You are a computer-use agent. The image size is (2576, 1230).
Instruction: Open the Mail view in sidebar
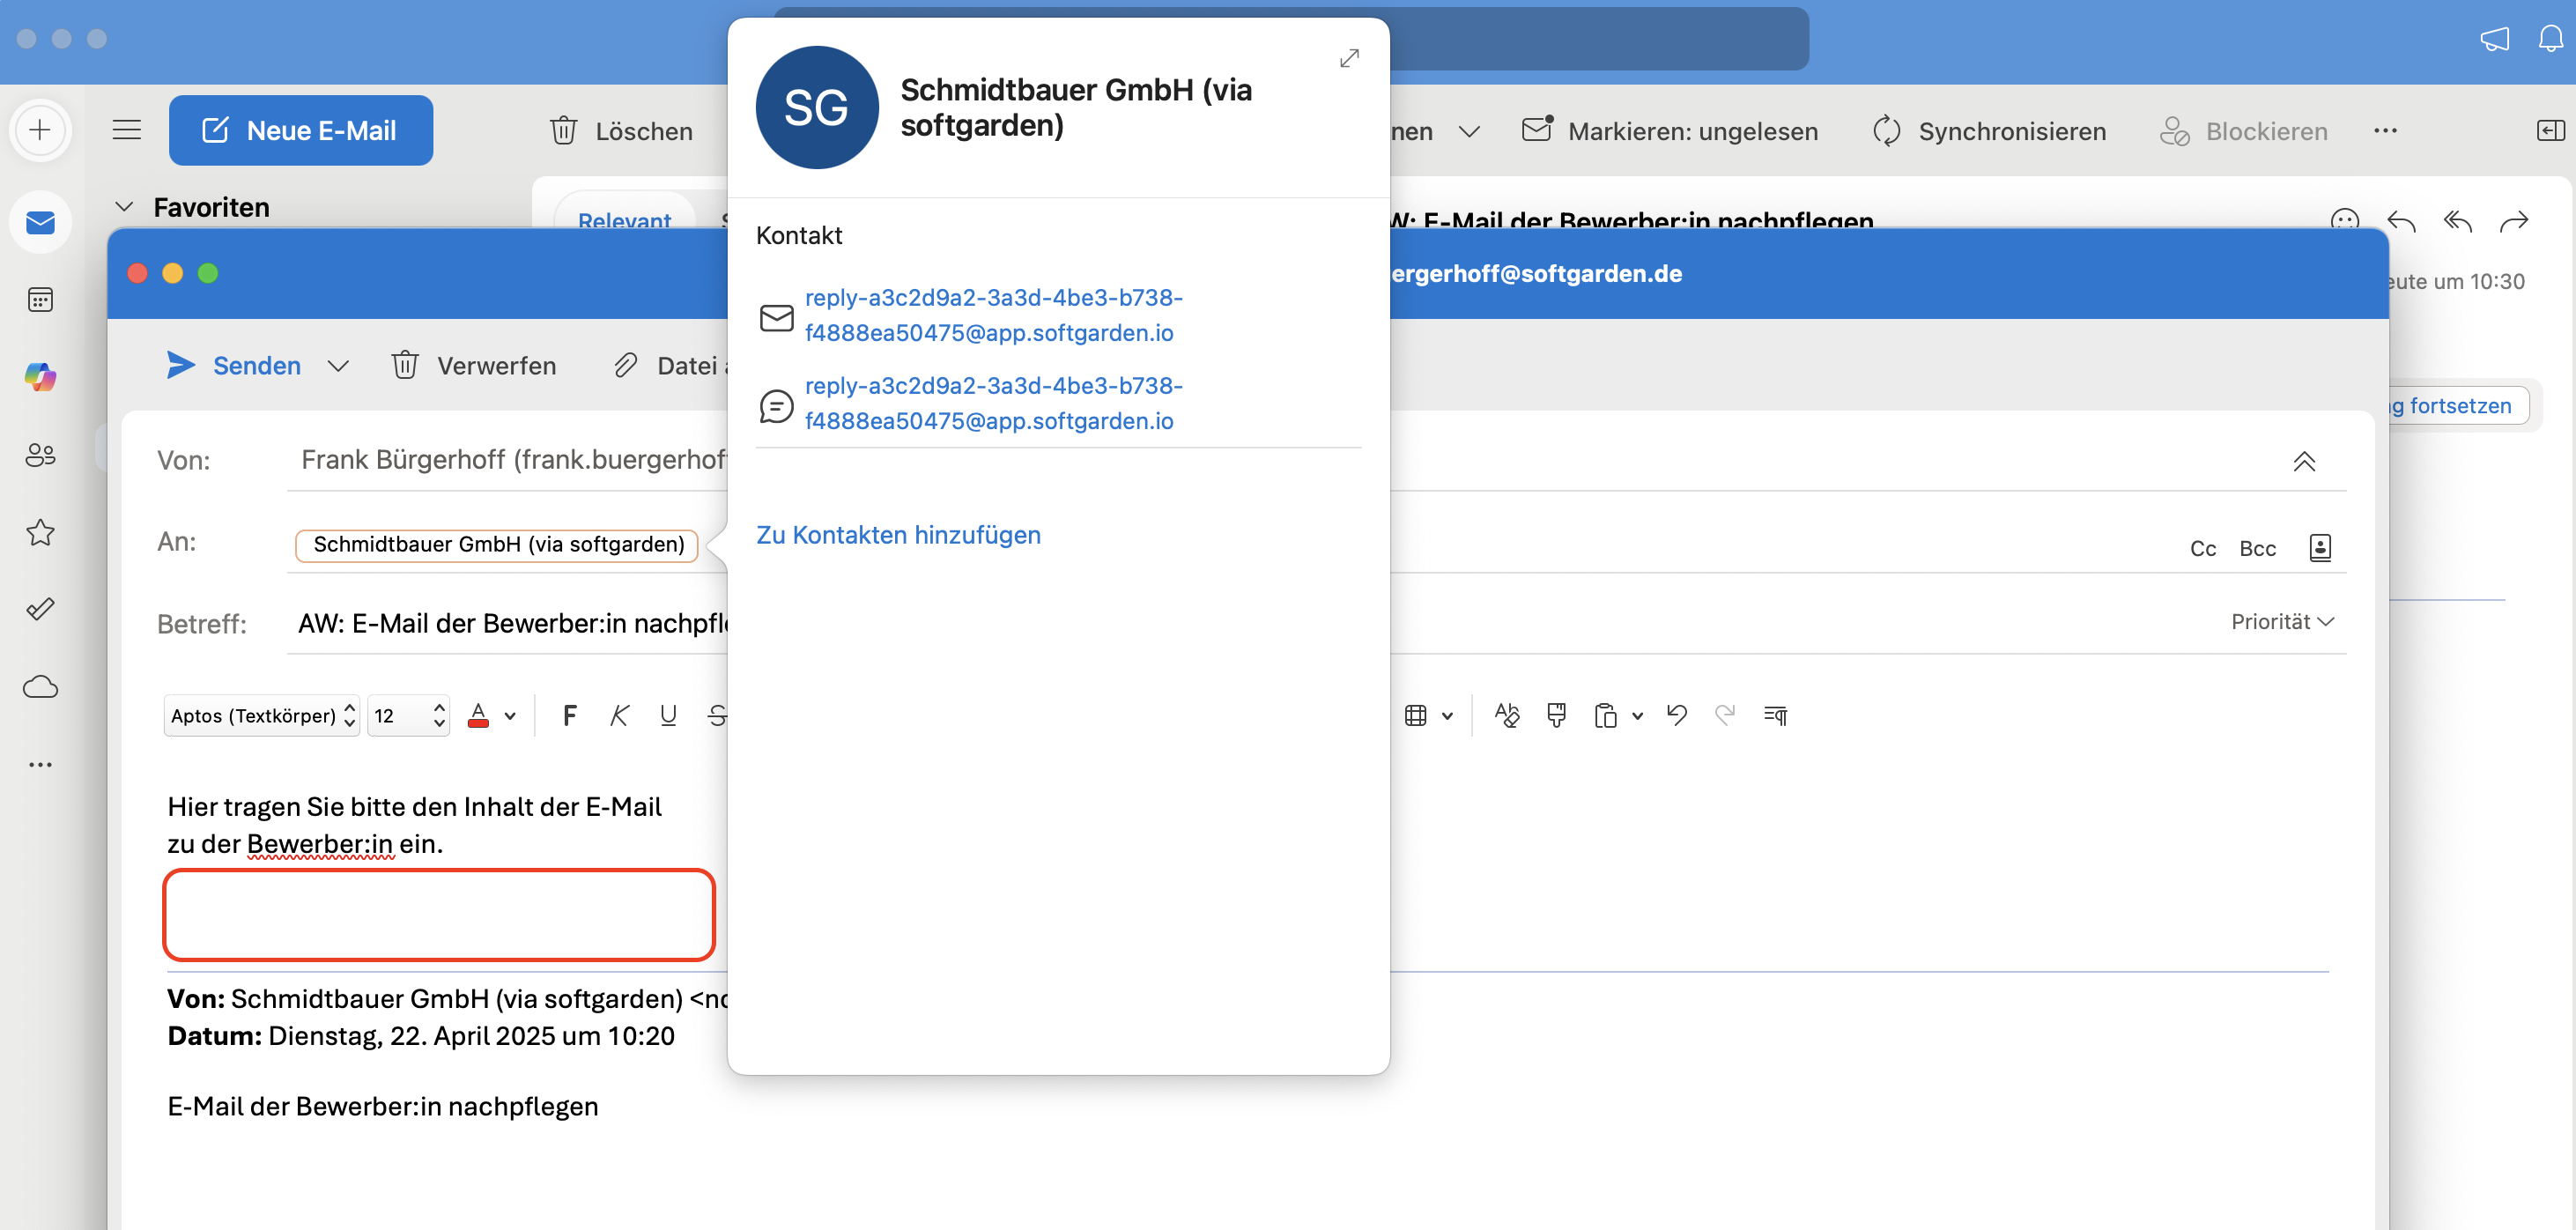40,222
